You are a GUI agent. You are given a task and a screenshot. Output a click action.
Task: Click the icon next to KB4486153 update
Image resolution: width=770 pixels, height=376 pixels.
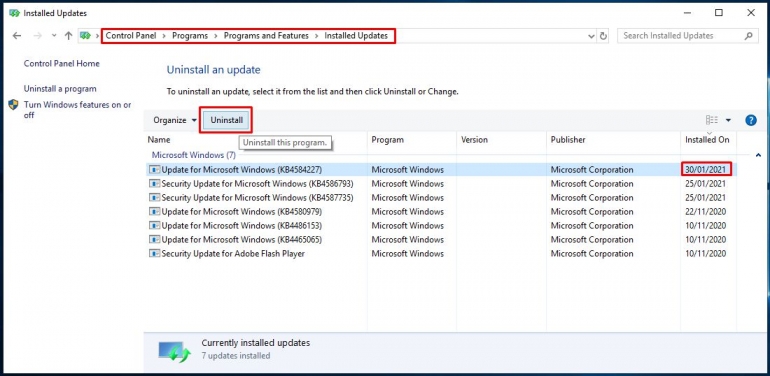155,226
